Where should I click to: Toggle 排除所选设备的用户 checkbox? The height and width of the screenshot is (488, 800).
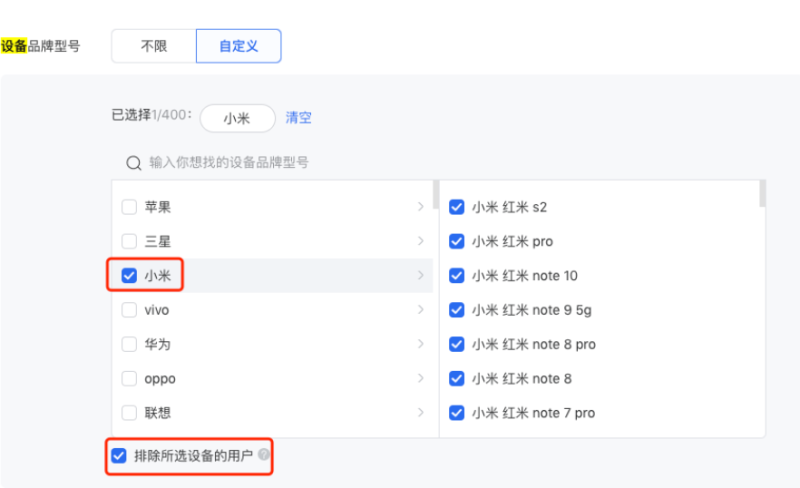click(x=119, y=455)
